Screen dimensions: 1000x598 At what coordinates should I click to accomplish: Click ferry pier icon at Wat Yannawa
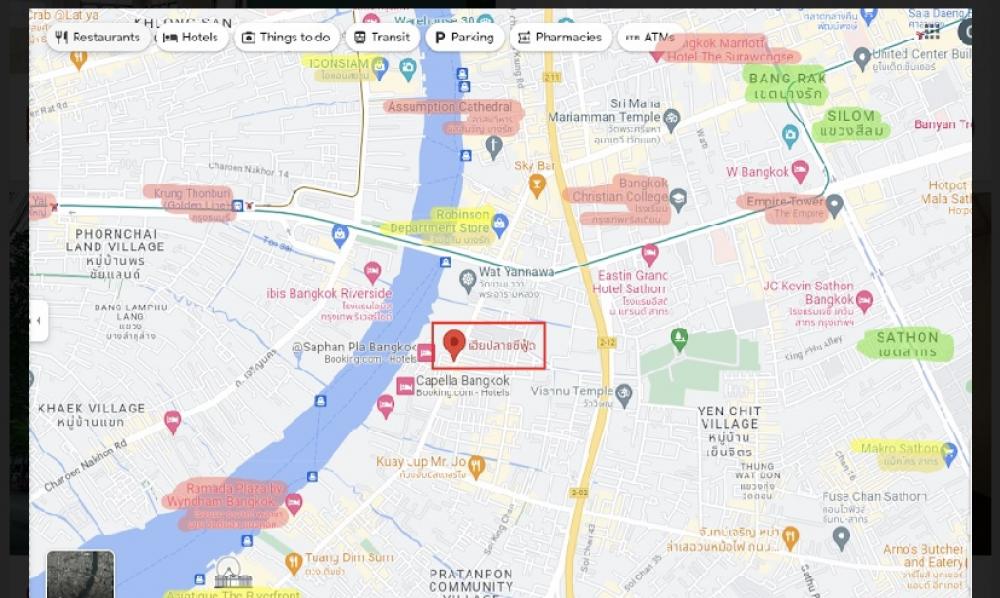coord(446,262)
